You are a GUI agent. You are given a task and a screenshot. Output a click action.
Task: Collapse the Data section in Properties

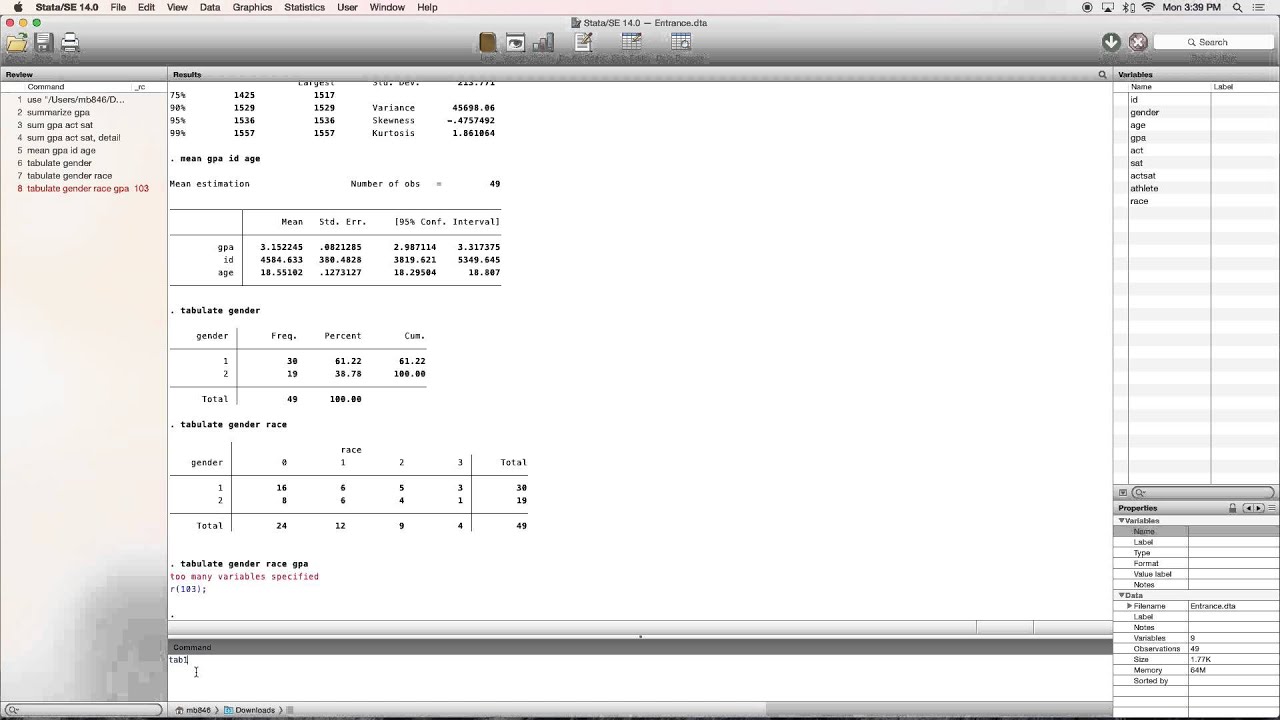tap(1122, 595)
